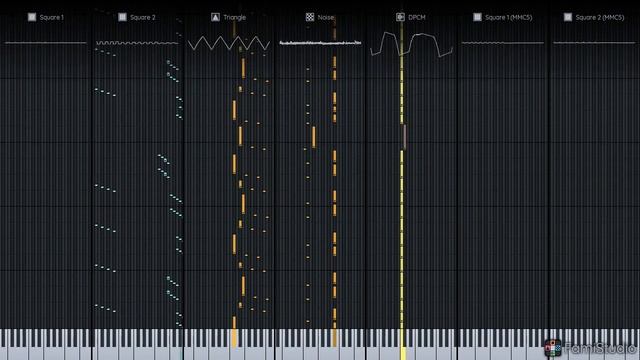Click the "Square 1 (MMC5)" label
This screenshot has width=640, height=360.
(x=509, y=18)
